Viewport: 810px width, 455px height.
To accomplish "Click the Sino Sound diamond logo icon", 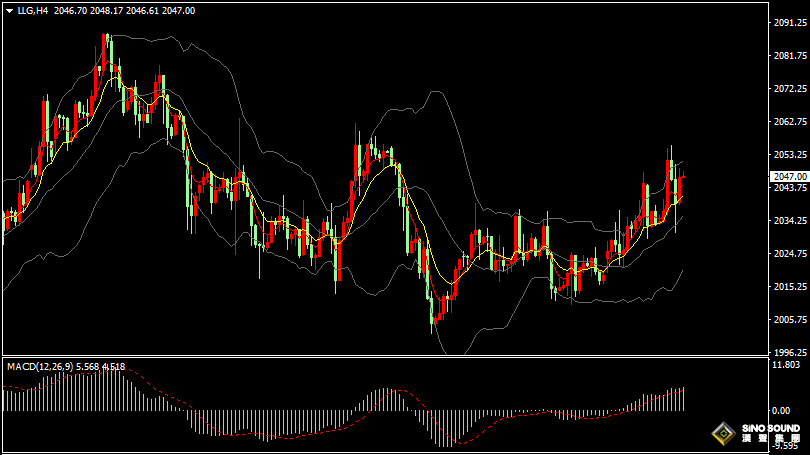I will pyautogui.click(x=723, y=434).
